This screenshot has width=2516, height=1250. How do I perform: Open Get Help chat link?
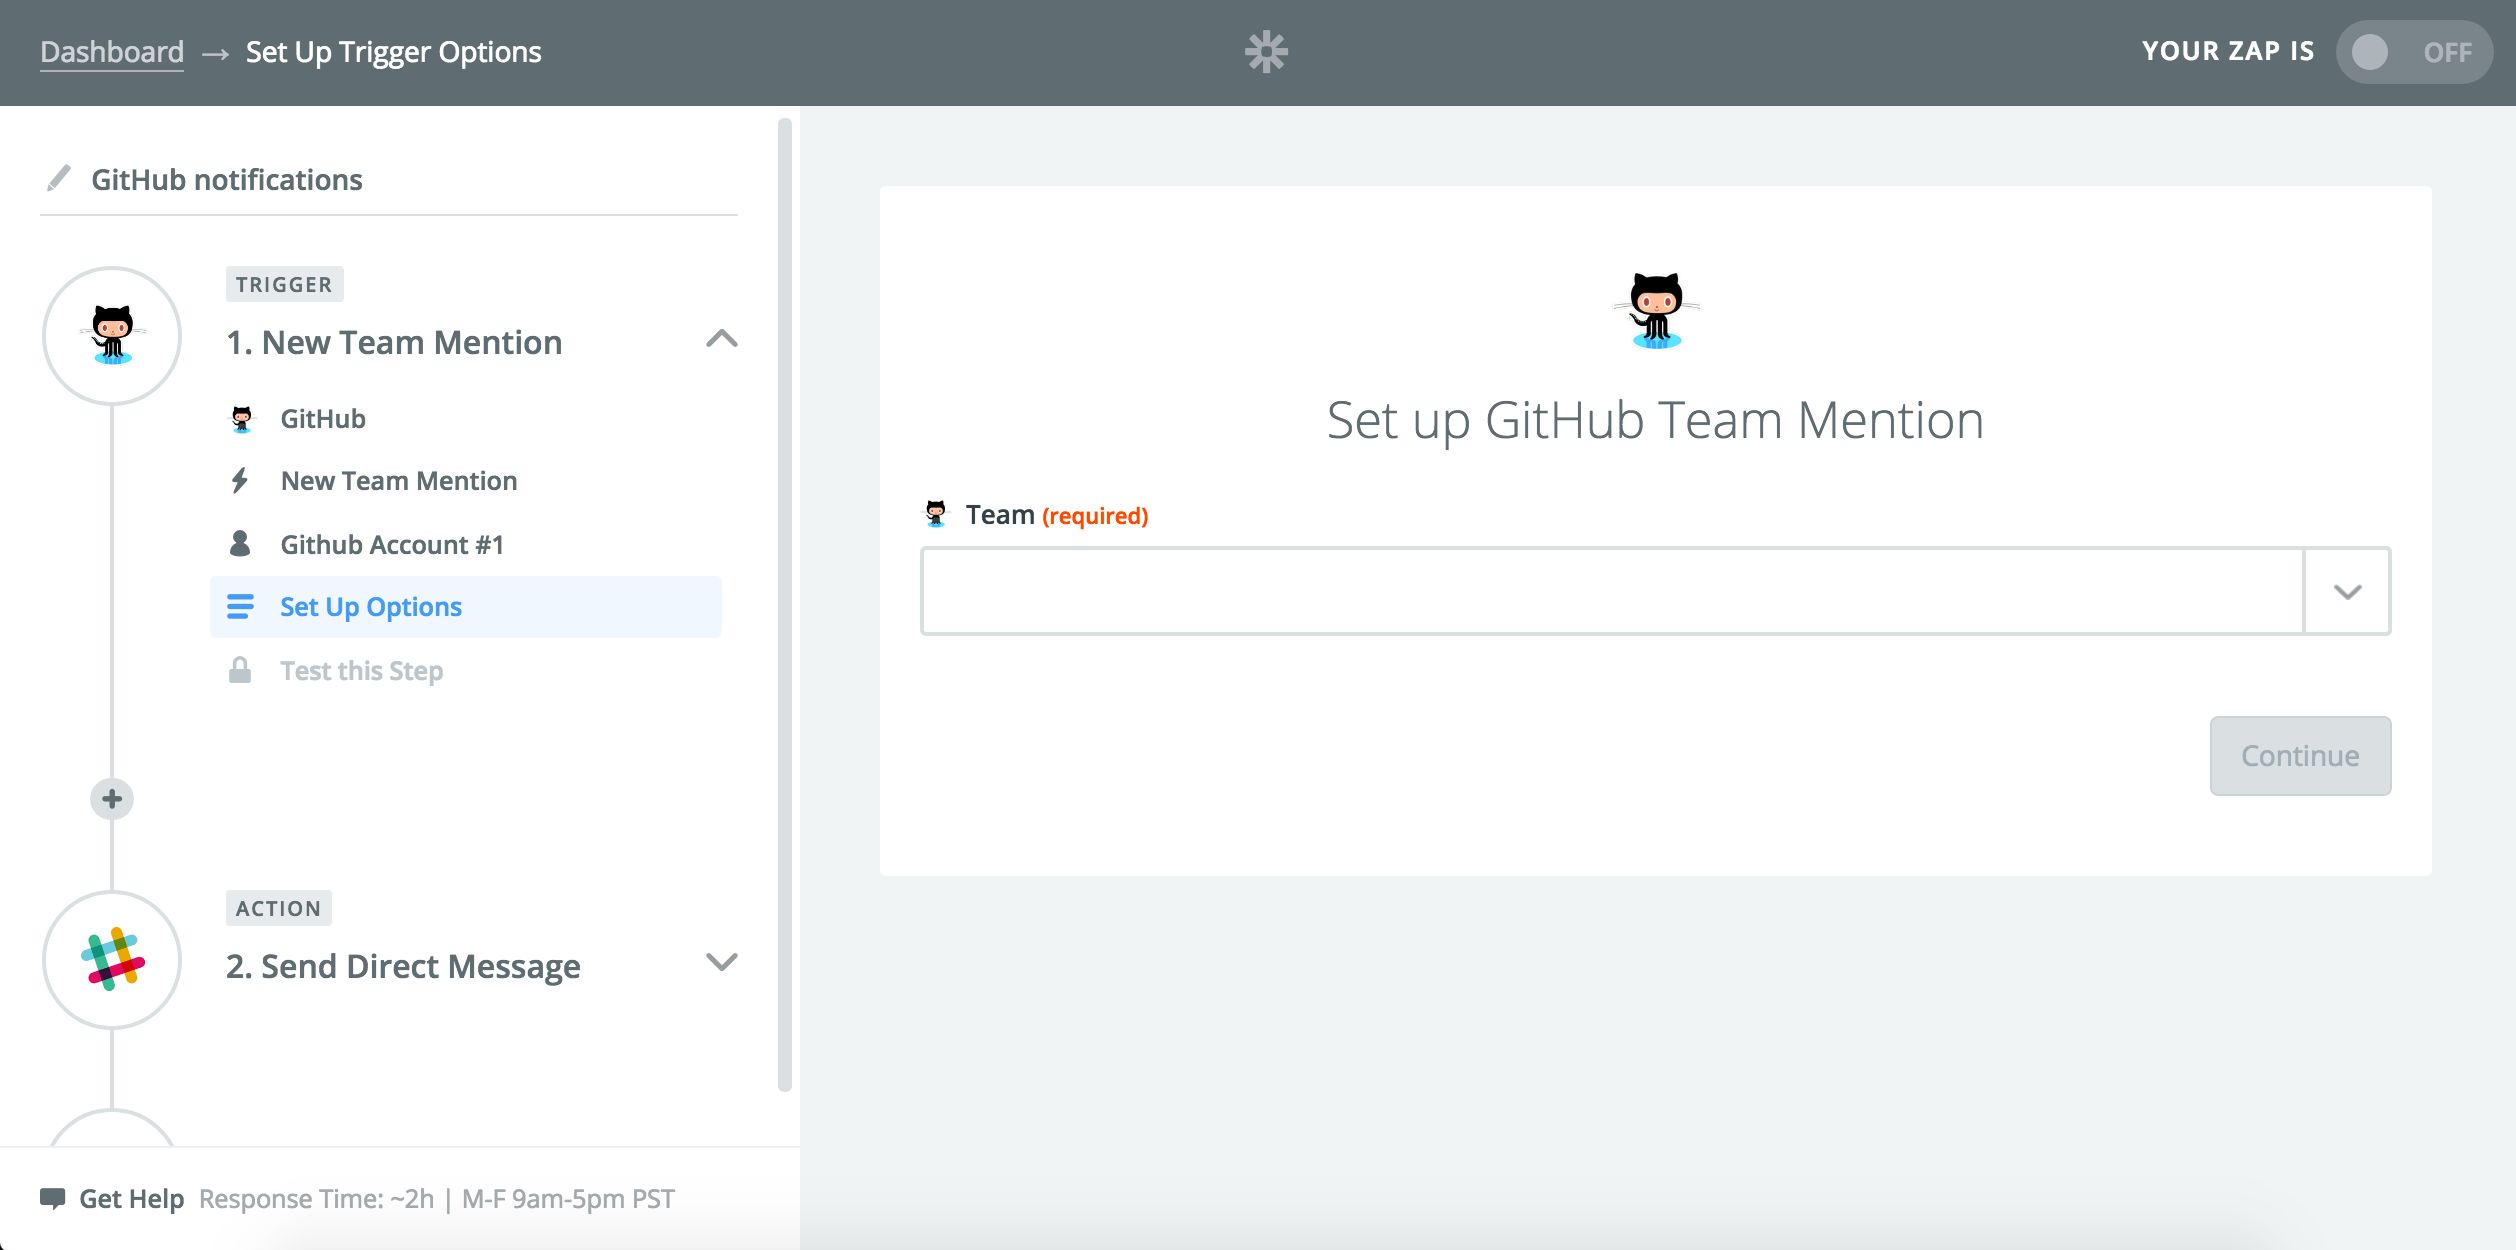(131, 1199)
